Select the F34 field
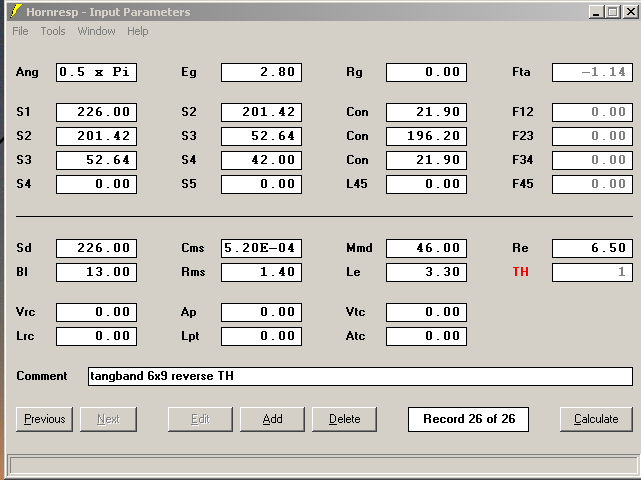The width and height of the screenshot is (641, 480). (592, 160)
